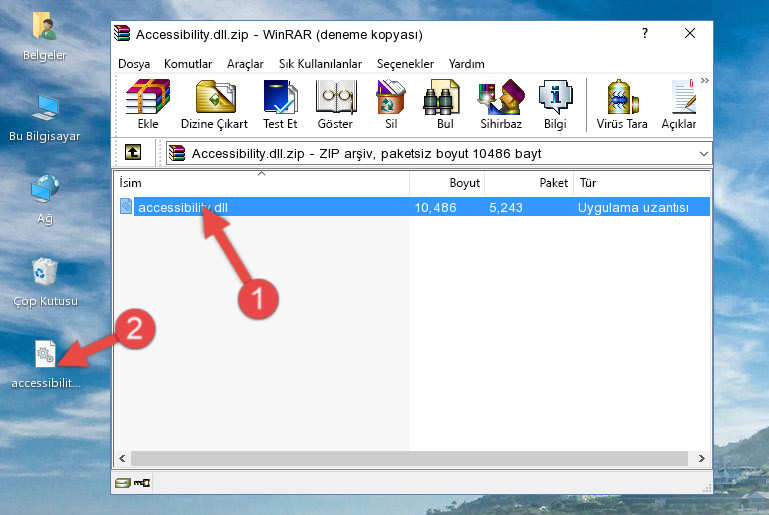Click the horizontal scrollbar right arrow
769x515 pixels.
pyautogui.click(x=702, y=458)
